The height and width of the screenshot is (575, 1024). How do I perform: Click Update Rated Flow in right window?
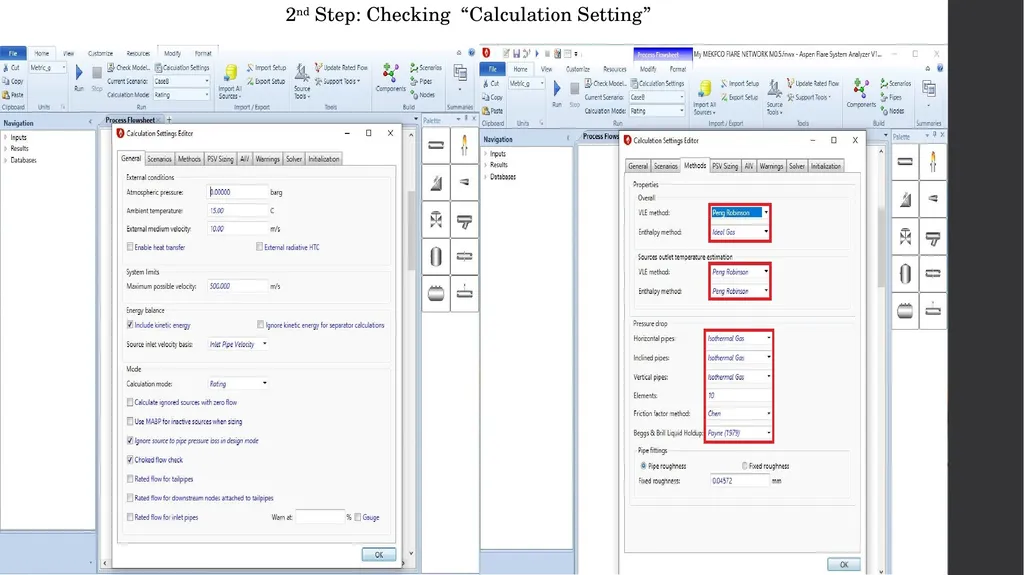813,84
